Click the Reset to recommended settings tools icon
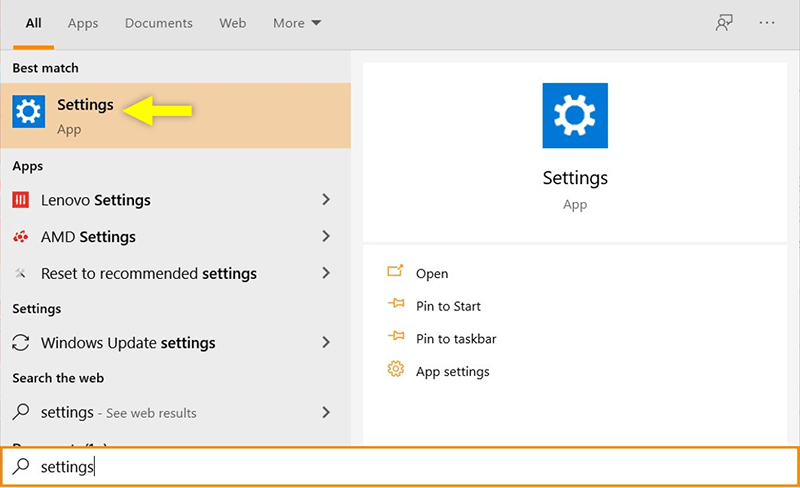The image size is (800, 488). point(21,273)
